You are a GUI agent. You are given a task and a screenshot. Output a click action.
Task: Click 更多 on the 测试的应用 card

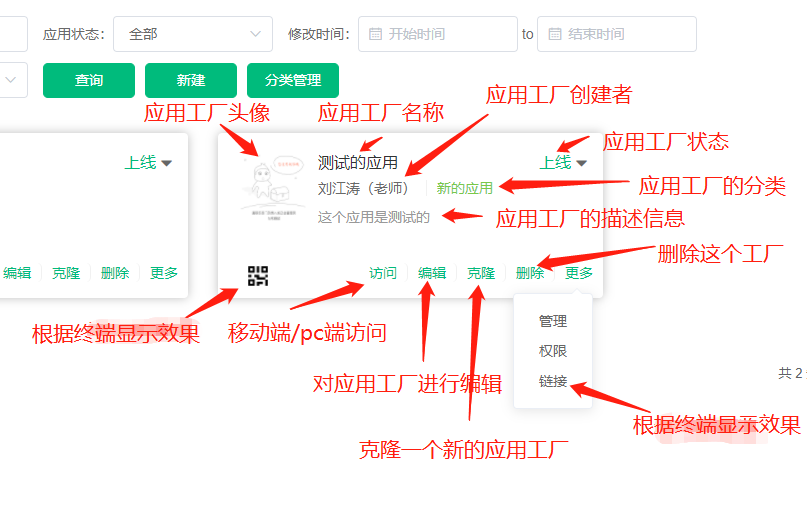579,273
